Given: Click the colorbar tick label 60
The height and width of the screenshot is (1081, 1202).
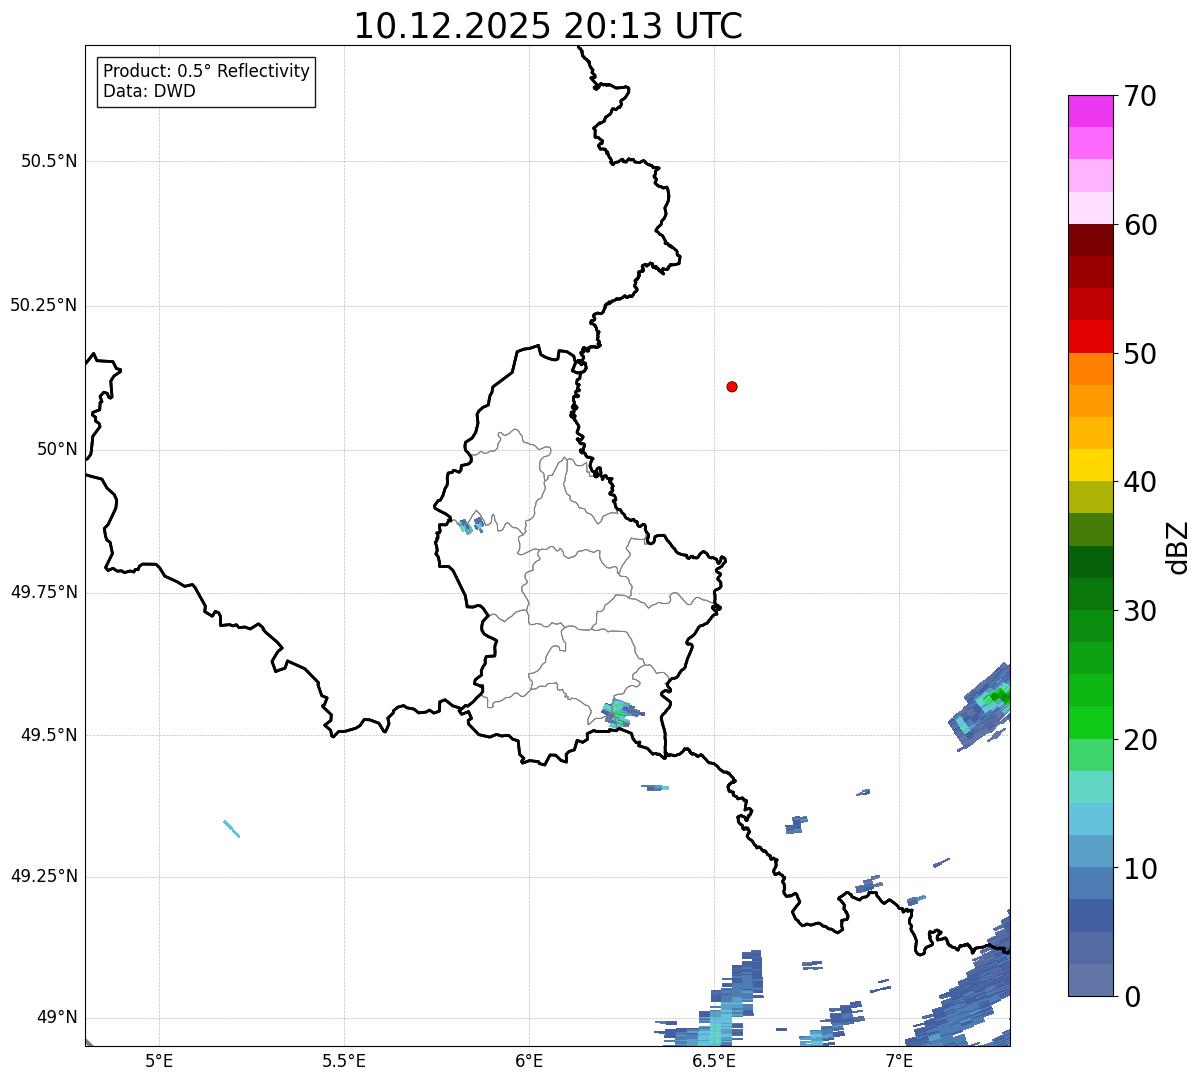Looking at the screenshot, I should [x=1139, y=225].
